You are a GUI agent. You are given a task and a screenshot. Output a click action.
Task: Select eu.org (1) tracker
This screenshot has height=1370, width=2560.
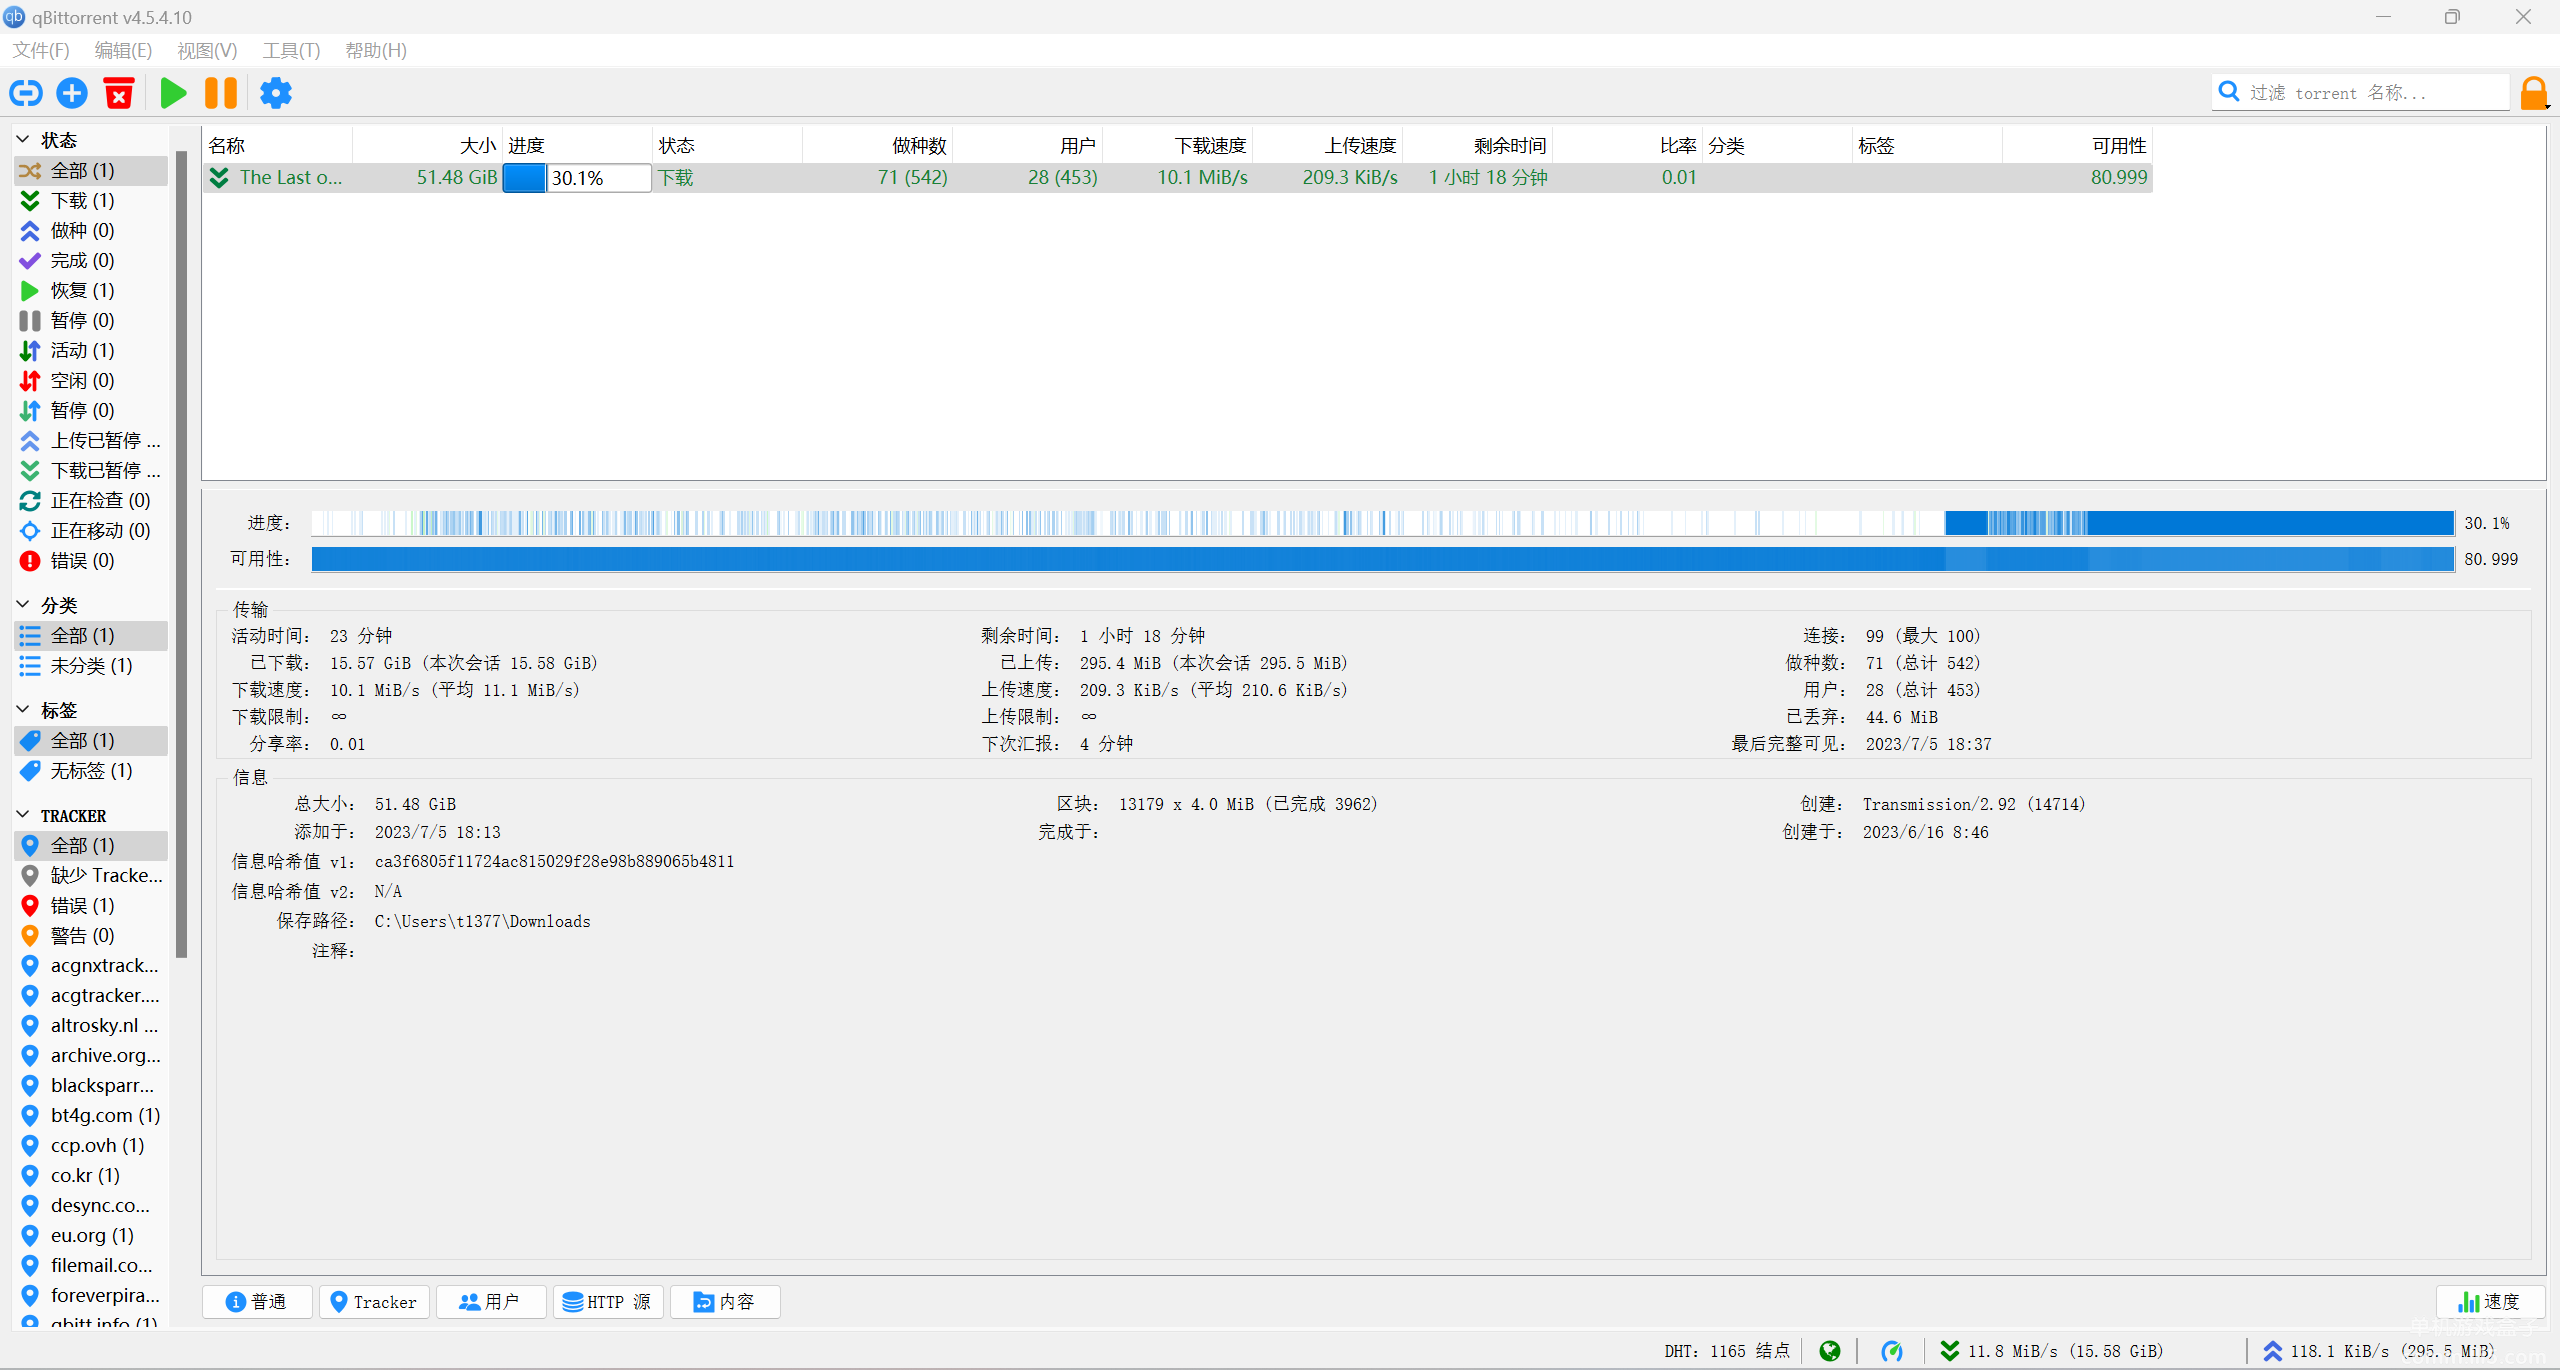91,1235
